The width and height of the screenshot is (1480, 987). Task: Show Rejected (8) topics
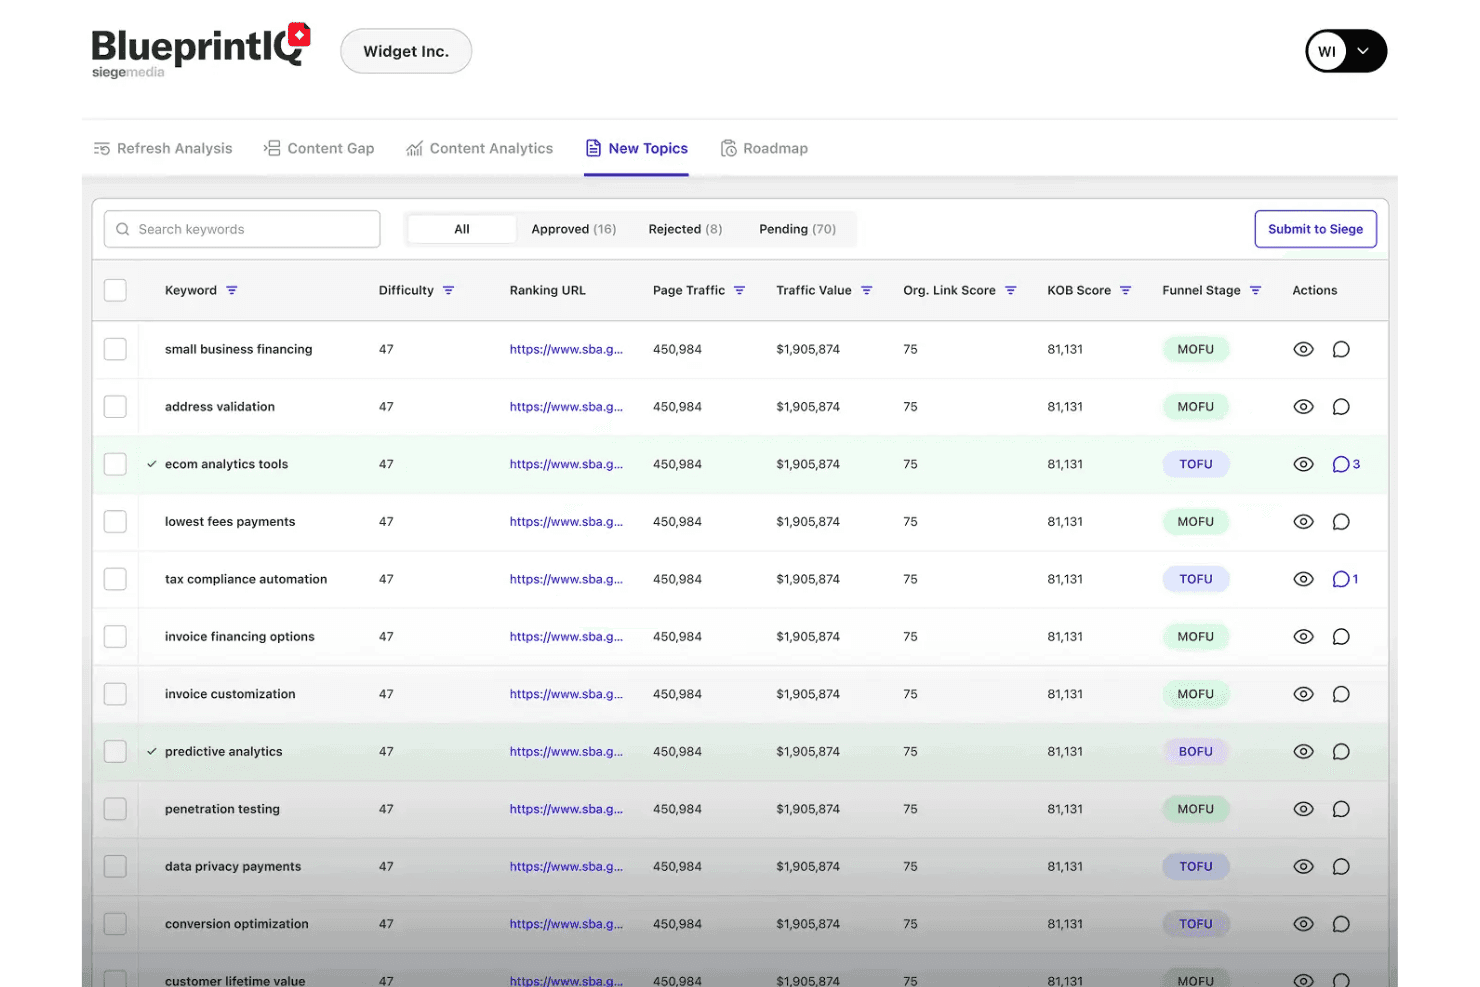coord(685,229)
